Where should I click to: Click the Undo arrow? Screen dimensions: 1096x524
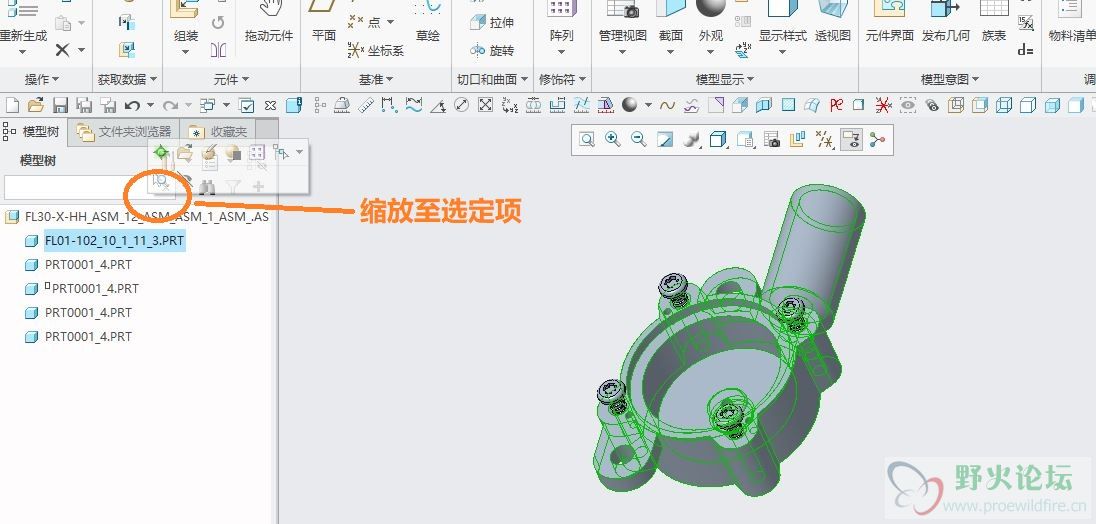[x=131, y=105]
